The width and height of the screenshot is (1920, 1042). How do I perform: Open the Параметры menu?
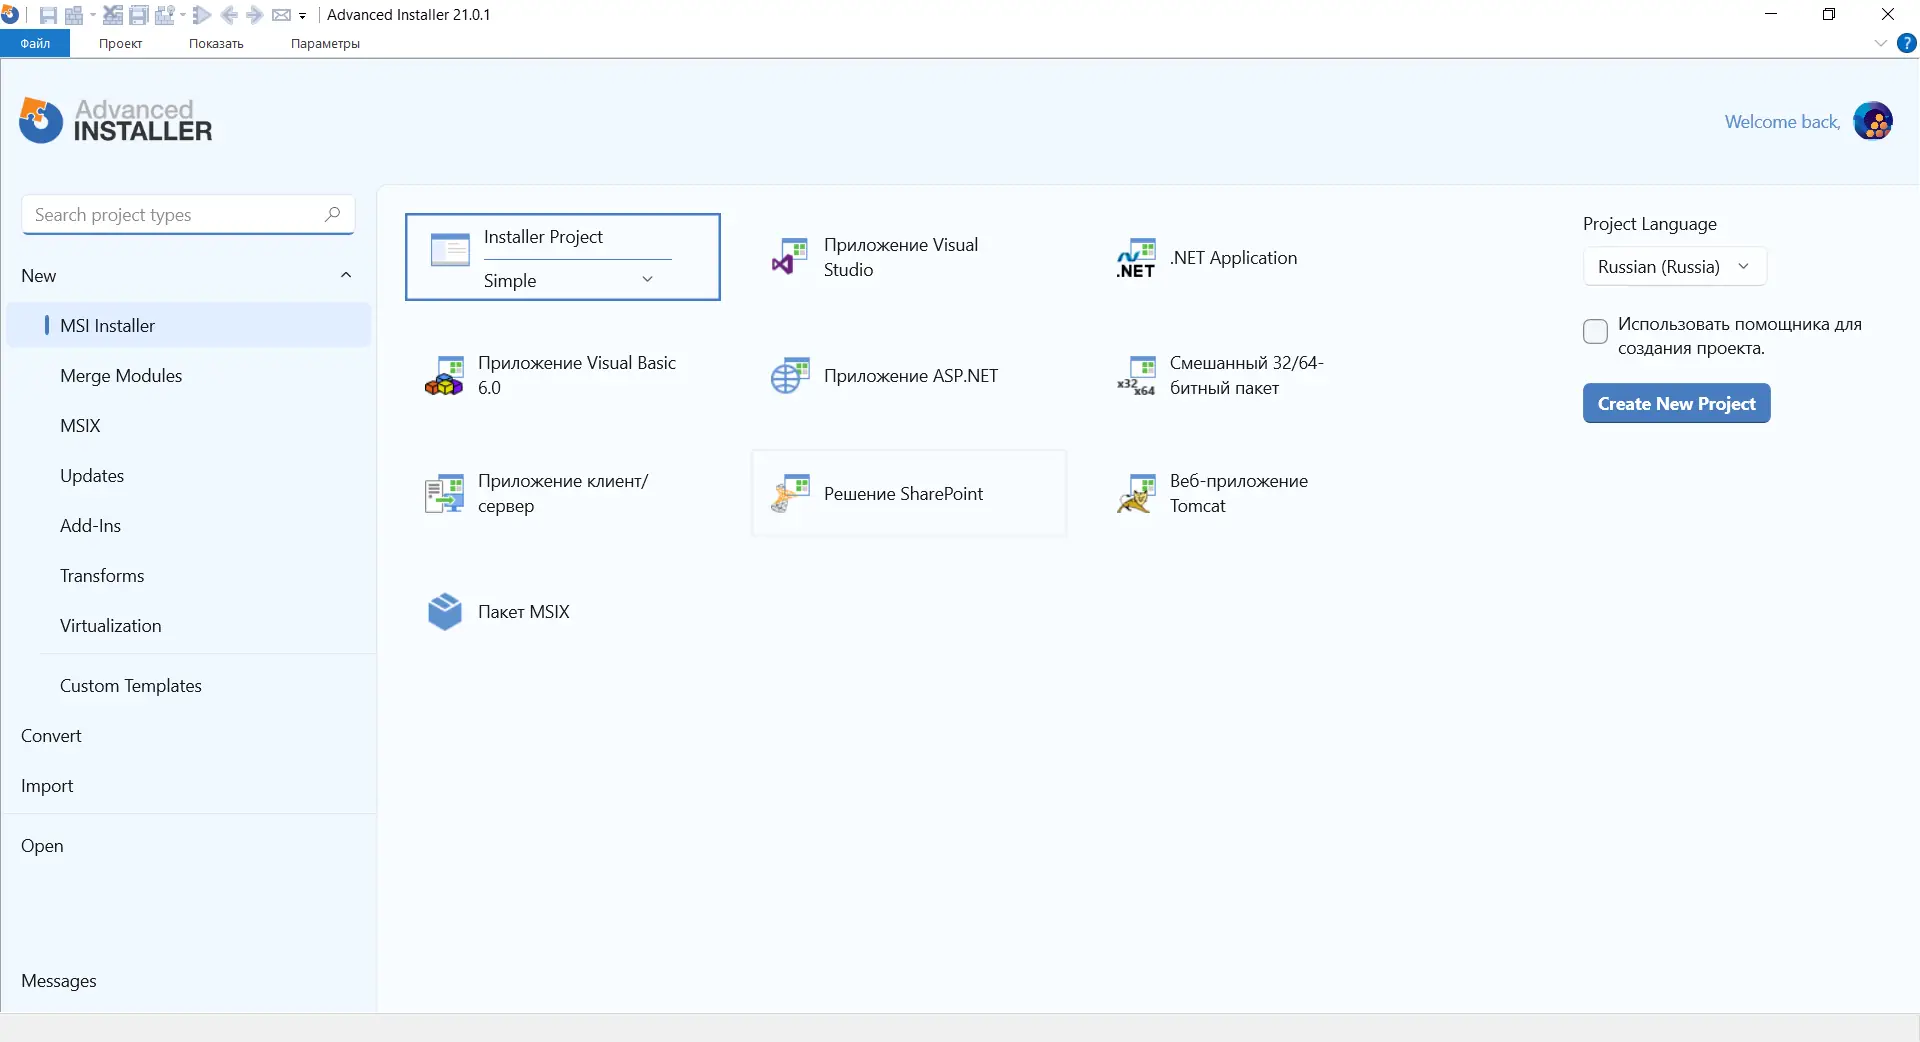324,43
